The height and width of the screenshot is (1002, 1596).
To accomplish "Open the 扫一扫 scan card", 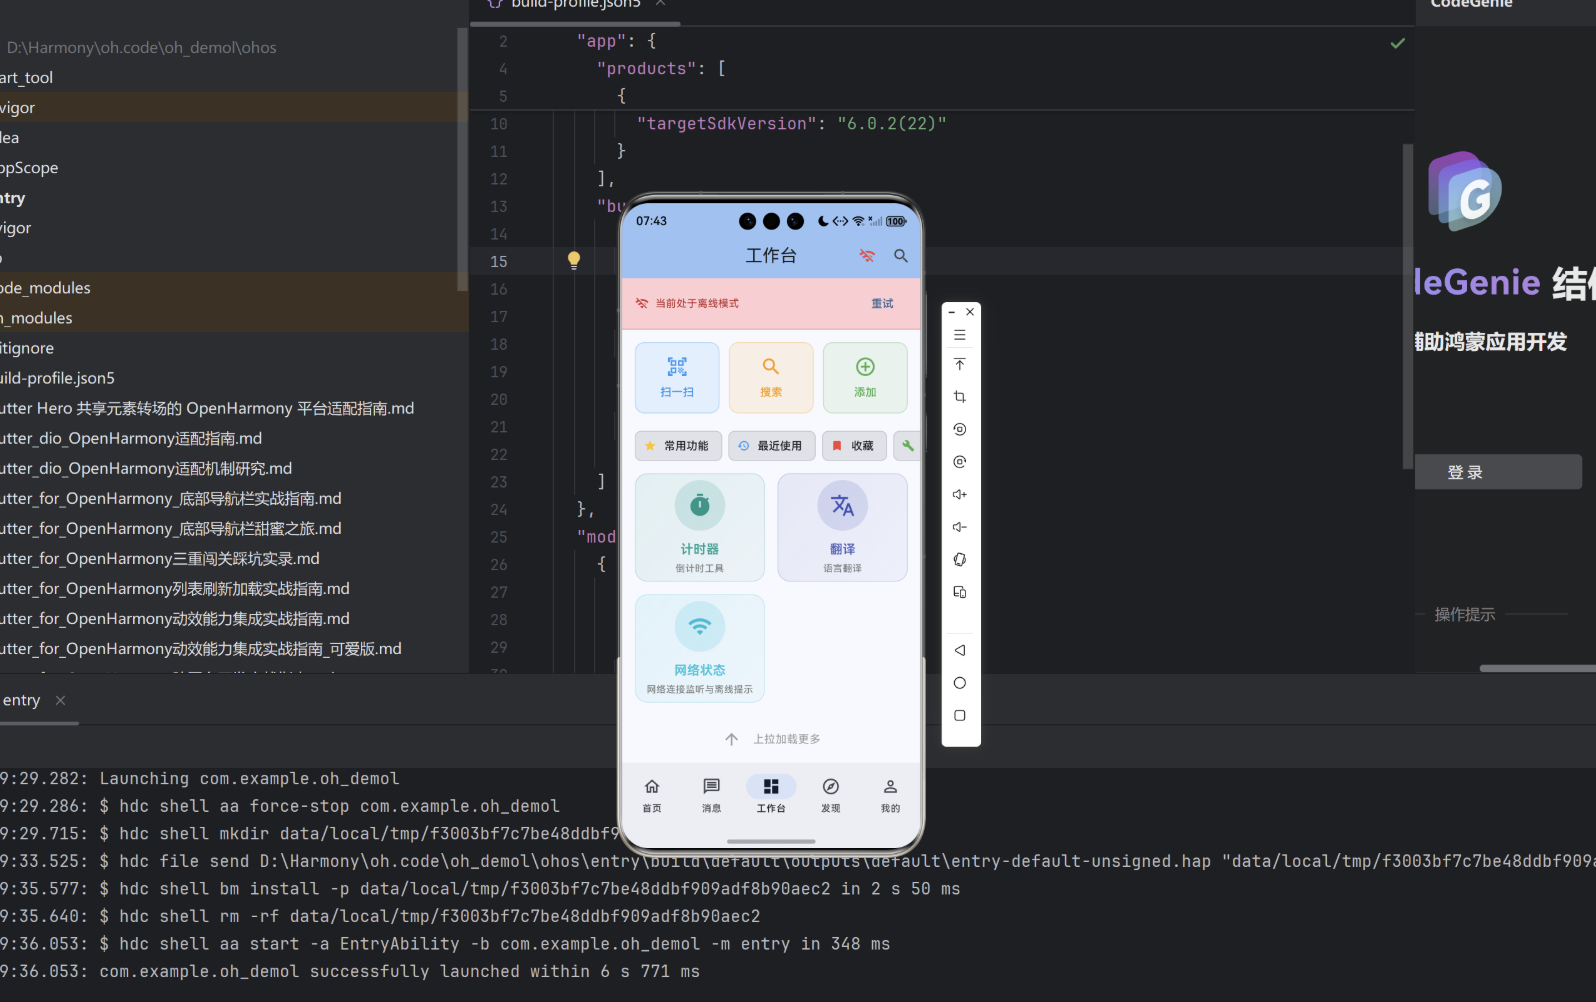I will [x=677, y=378].
